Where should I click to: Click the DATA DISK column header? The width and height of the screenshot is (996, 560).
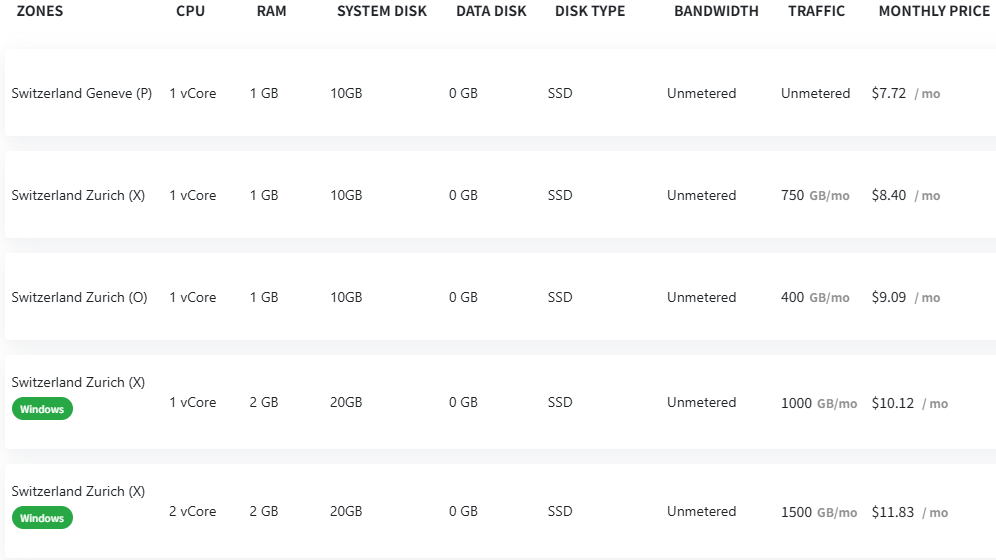coord(491,11)
